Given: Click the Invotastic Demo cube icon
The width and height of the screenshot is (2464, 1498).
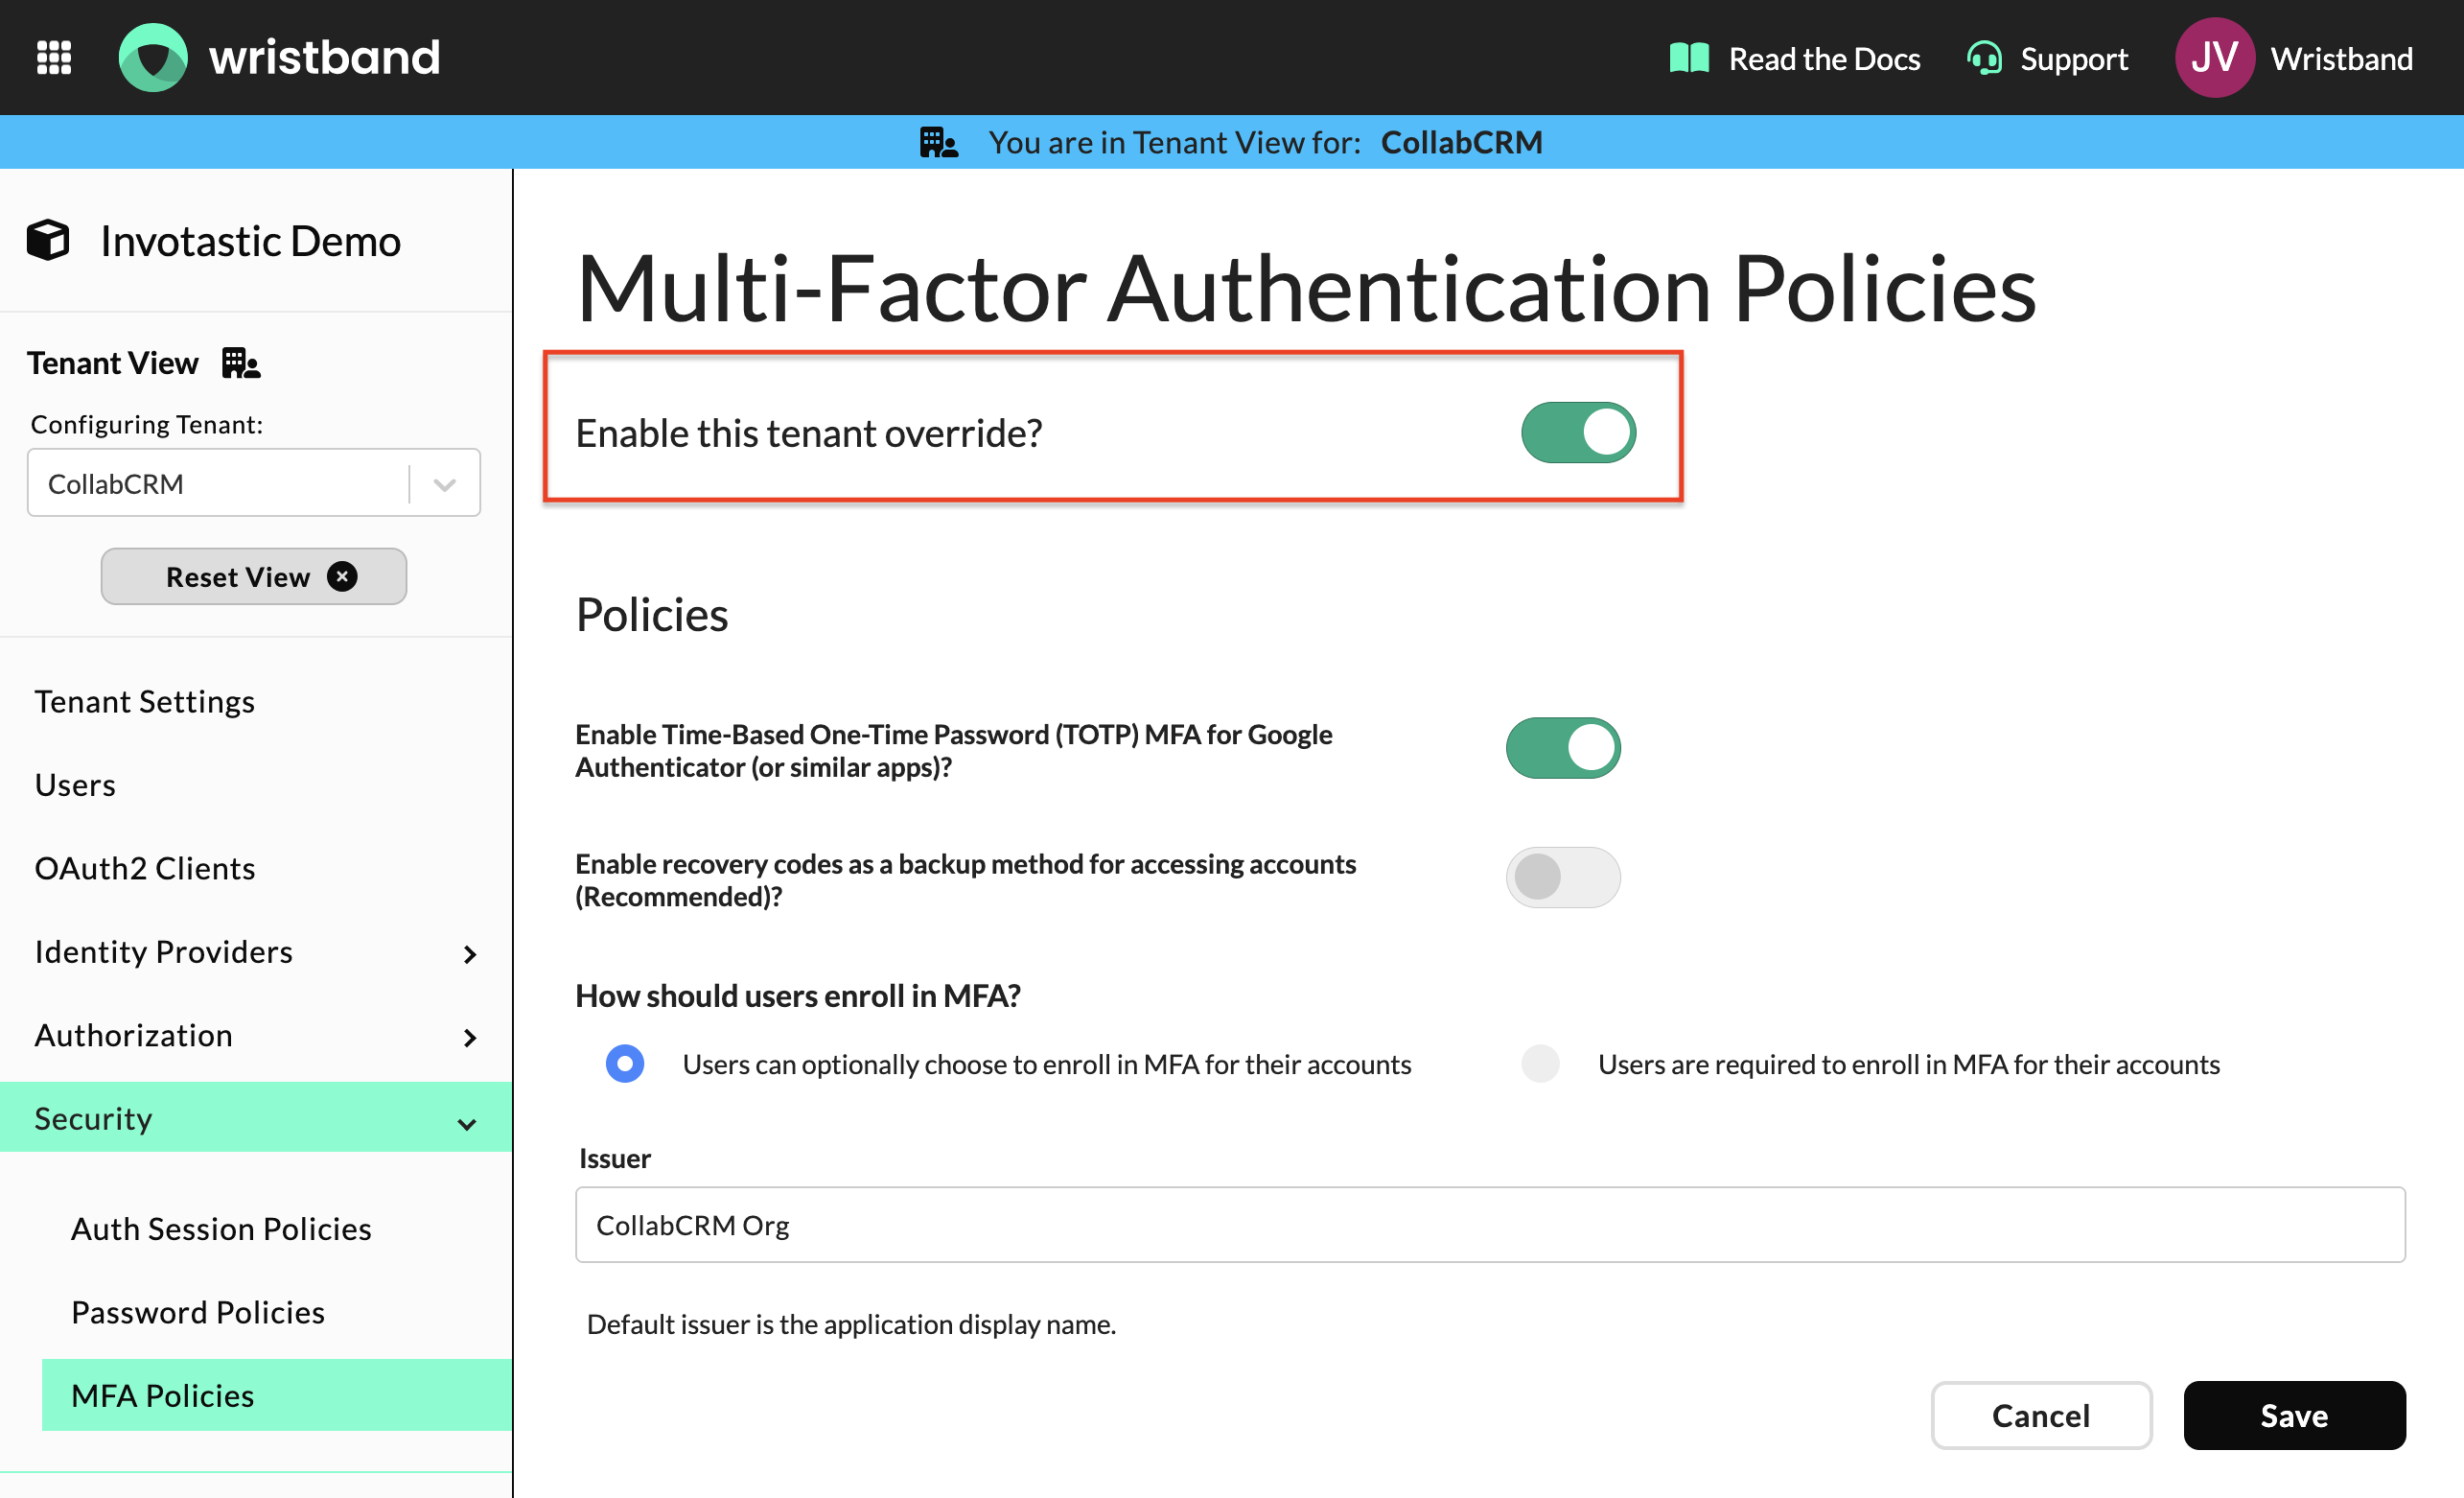Looking at the screenshot, I should [x=48, y=241].
